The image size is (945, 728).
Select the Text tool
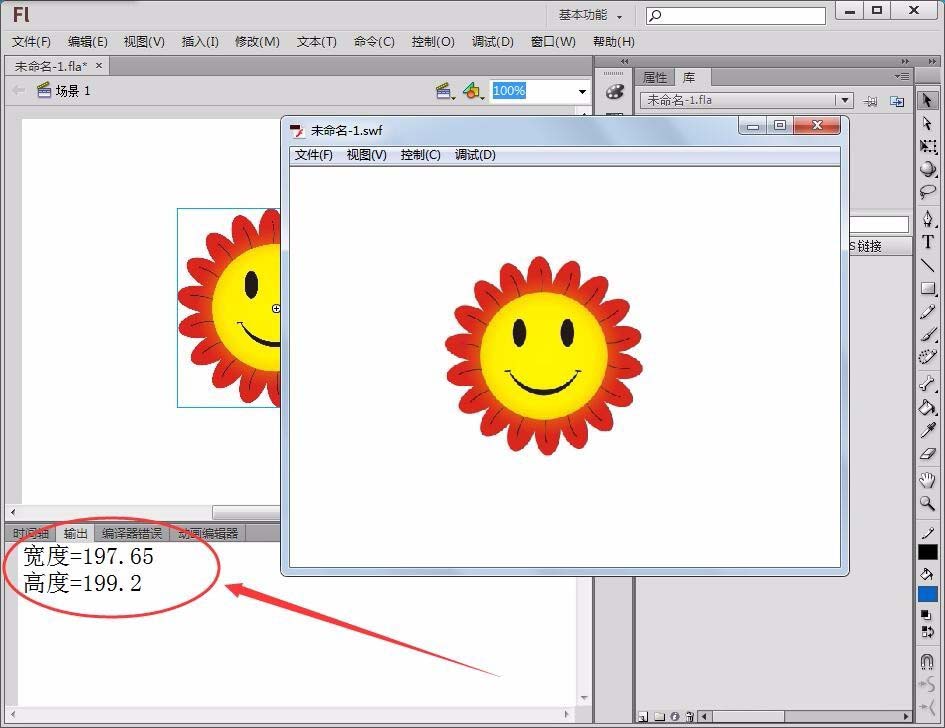(928, 242)
